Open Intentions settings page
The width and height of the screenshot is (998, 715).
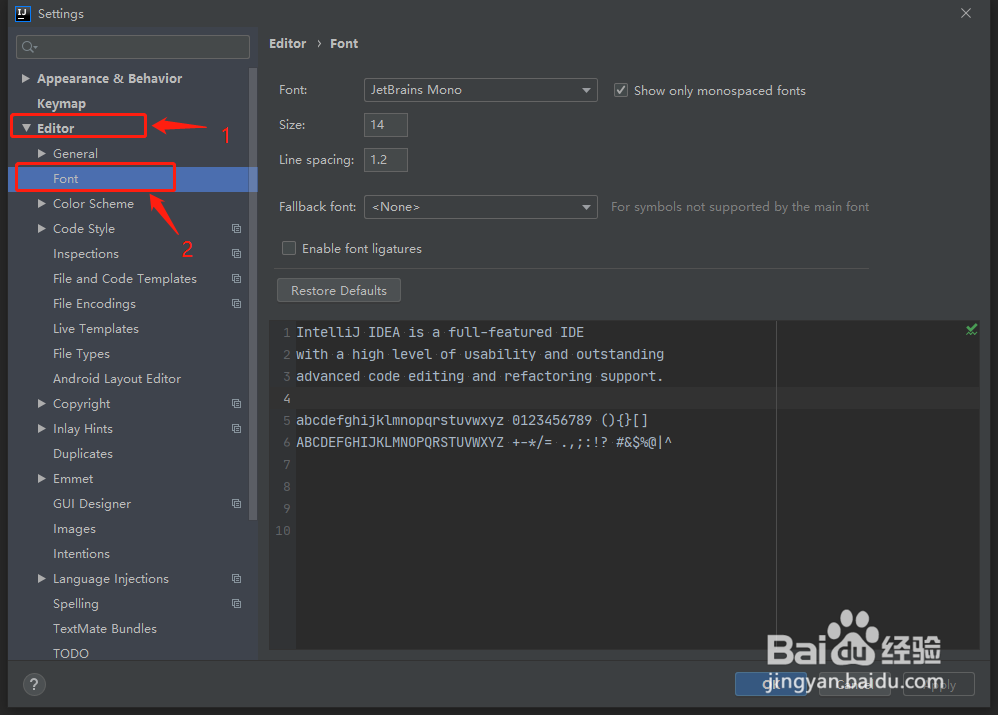coord(81,554)
